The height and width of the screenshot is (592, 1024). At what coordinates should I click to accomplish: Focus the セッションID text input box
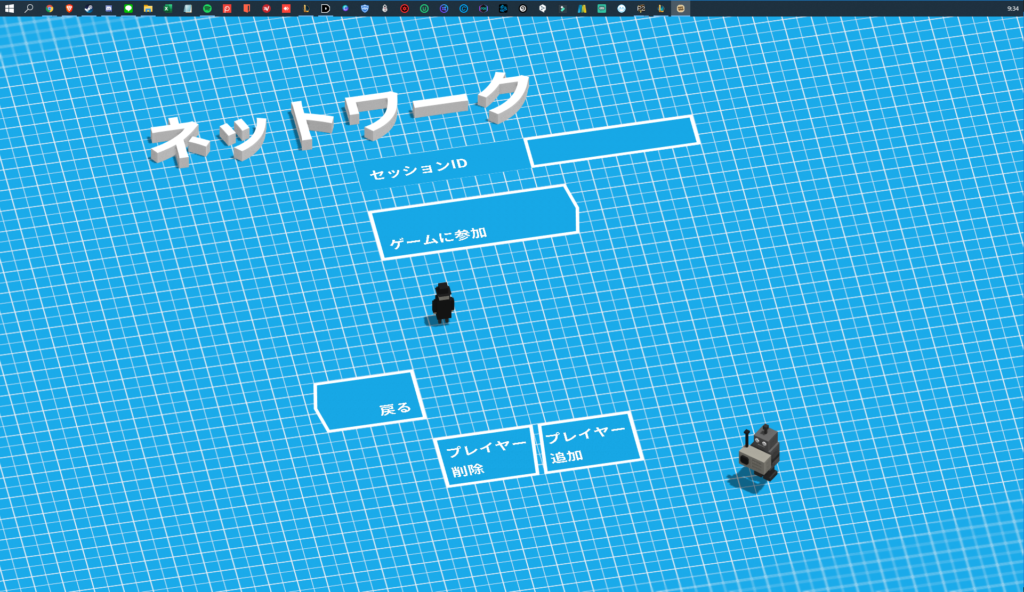point(612,141)
